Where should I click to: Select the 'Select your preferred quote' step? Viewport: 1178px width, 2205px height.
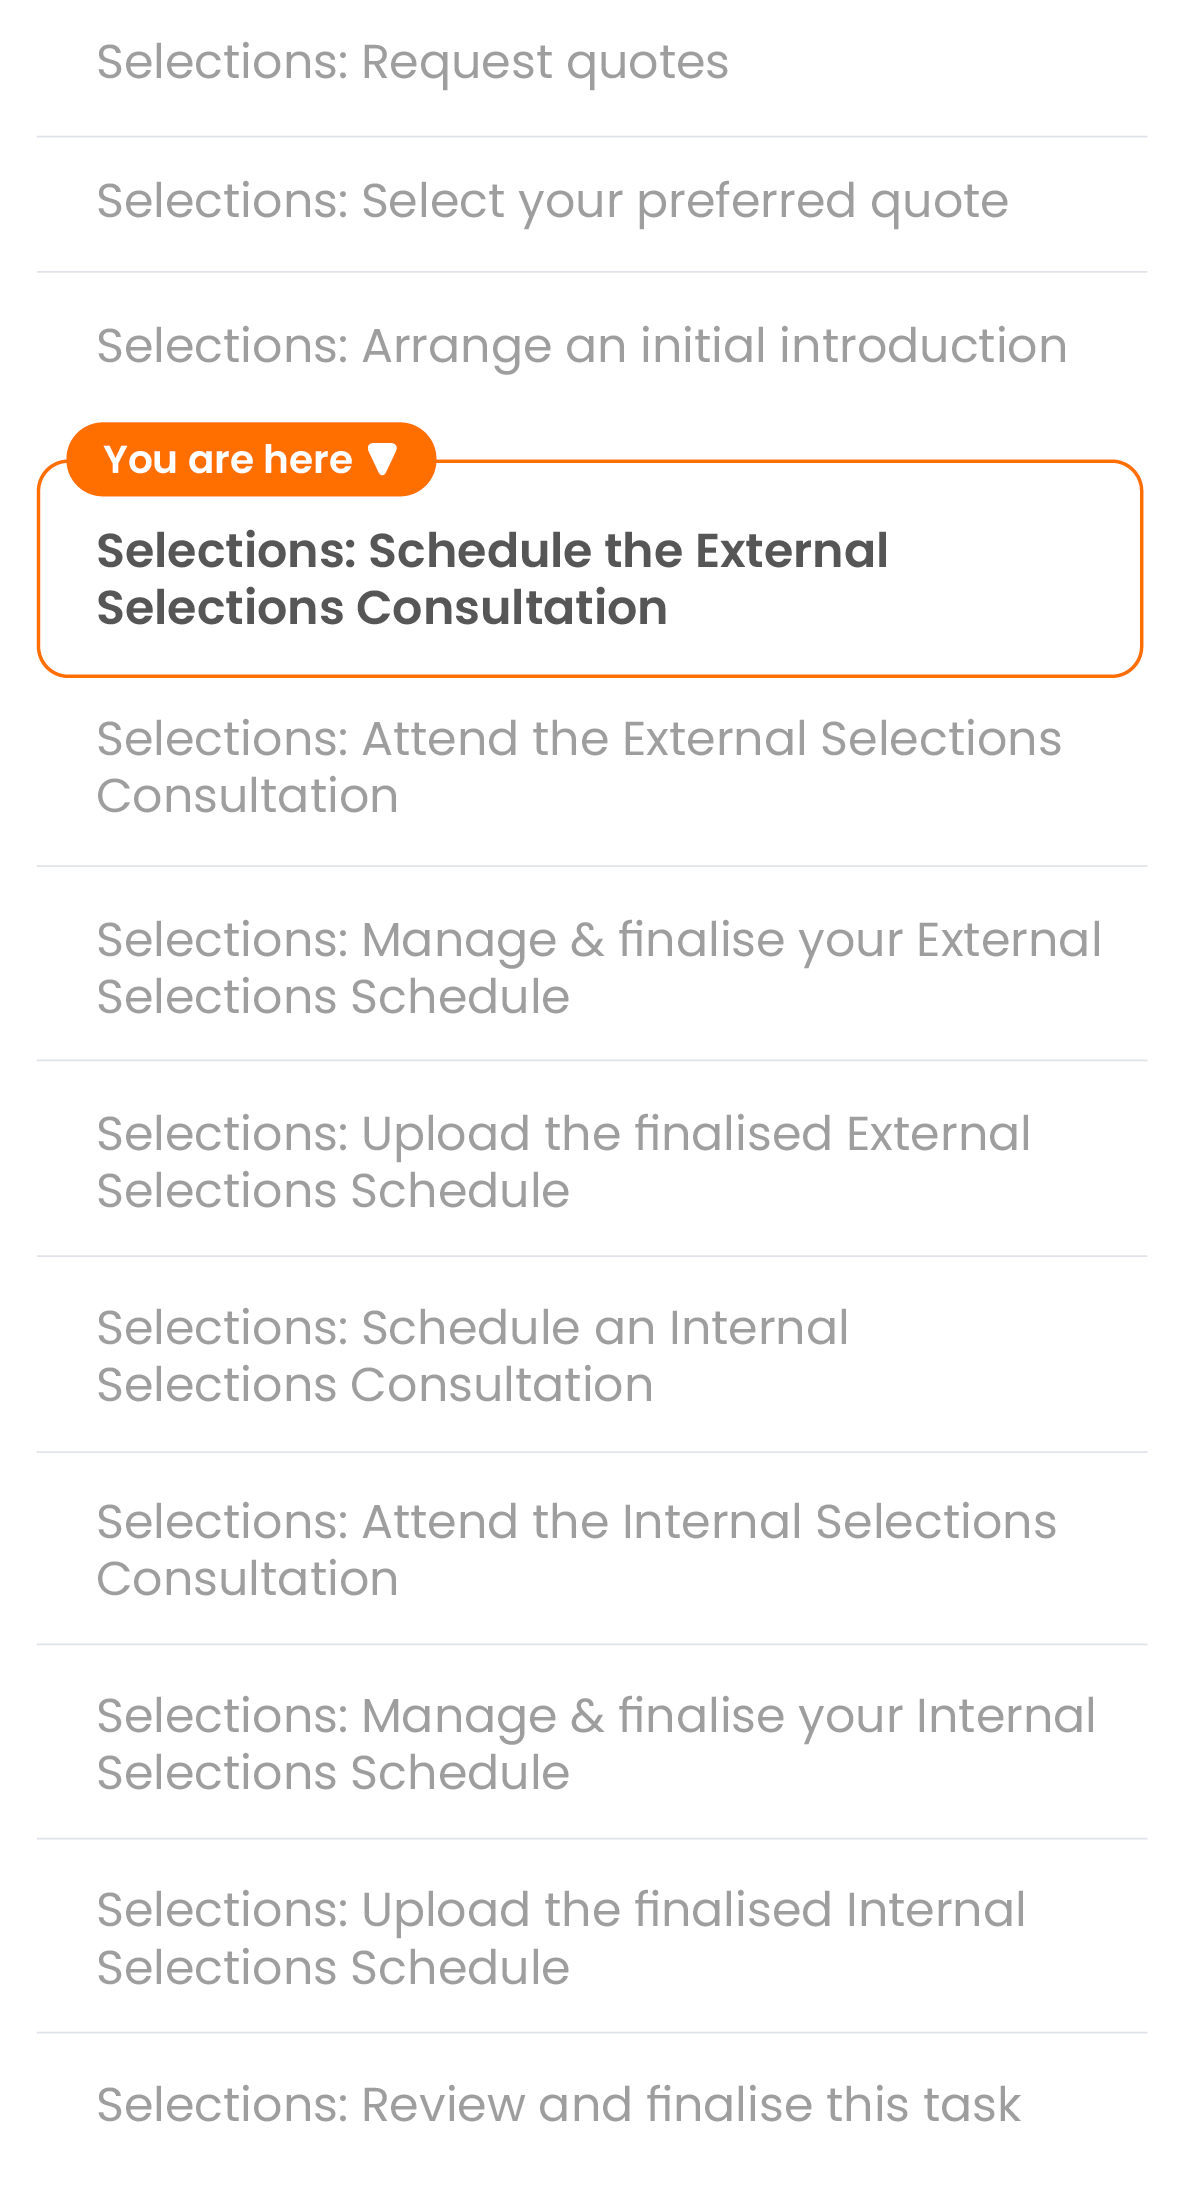tap(552, 201)
